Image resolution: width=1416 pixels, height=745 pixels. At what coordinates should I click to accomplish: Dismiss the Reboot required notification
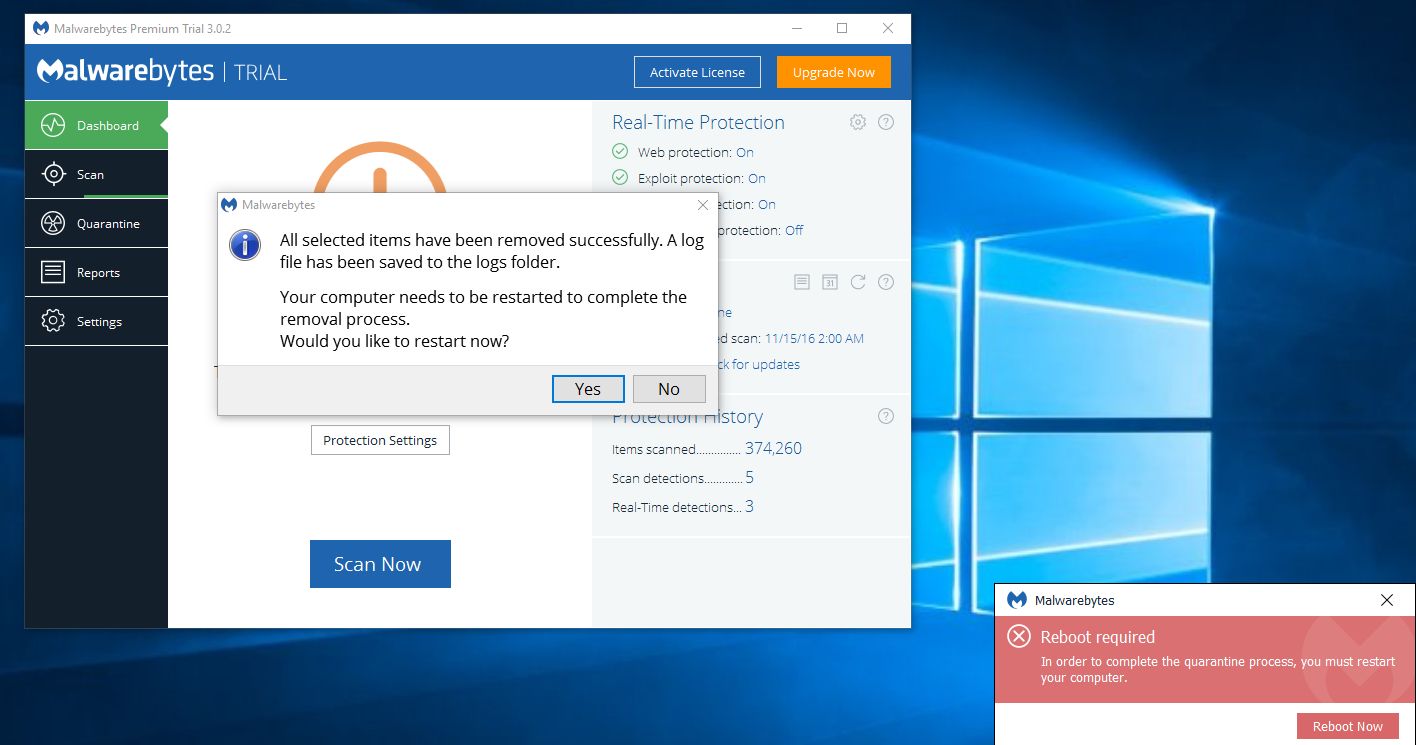pos(1387,600)
